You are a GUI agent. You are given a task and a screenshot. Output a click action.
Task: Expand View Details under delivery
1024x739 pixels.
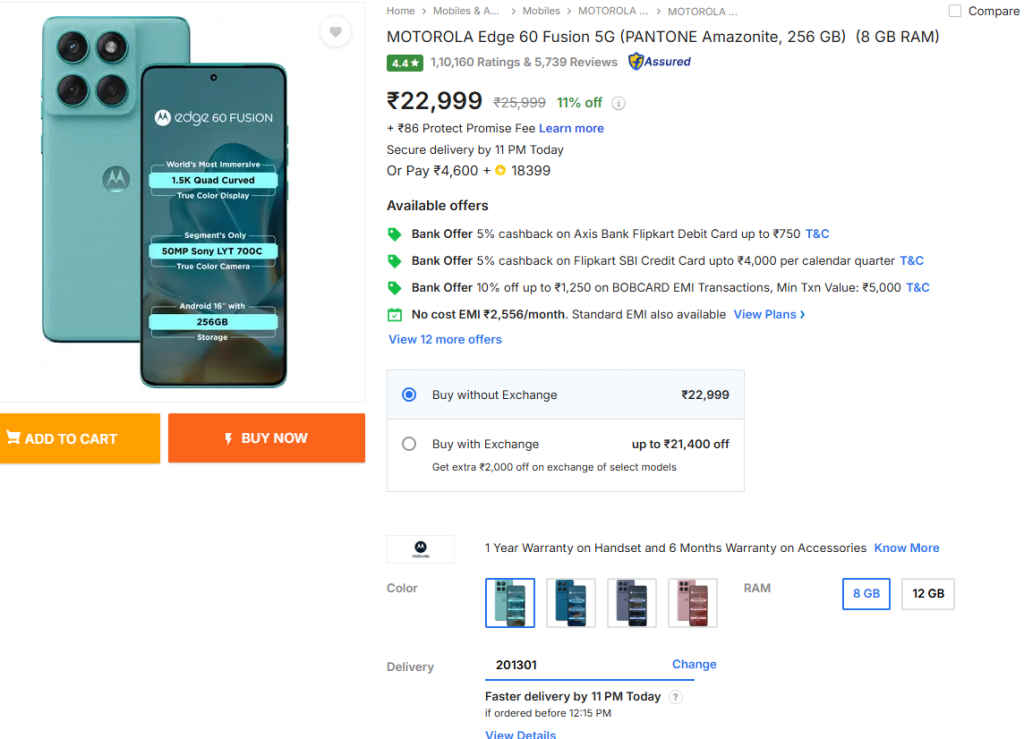tap(519, 733)
